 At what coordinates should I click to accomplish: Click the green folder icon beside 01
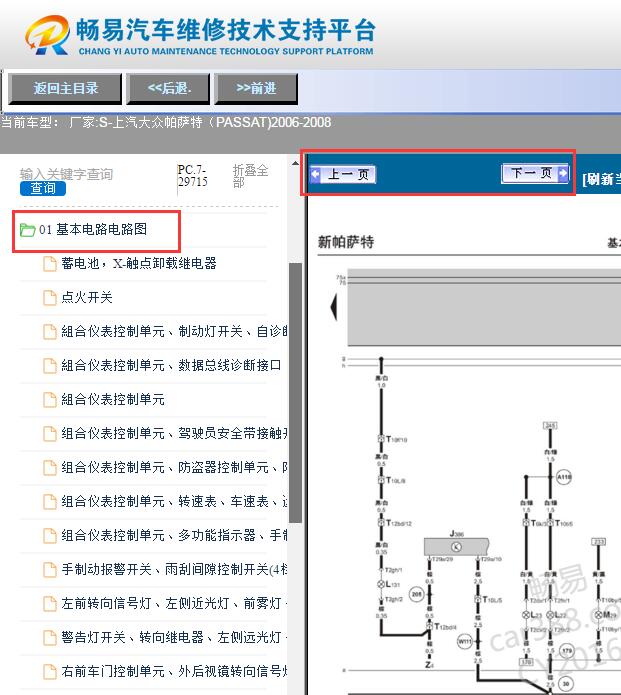click(x=27, y=230)
